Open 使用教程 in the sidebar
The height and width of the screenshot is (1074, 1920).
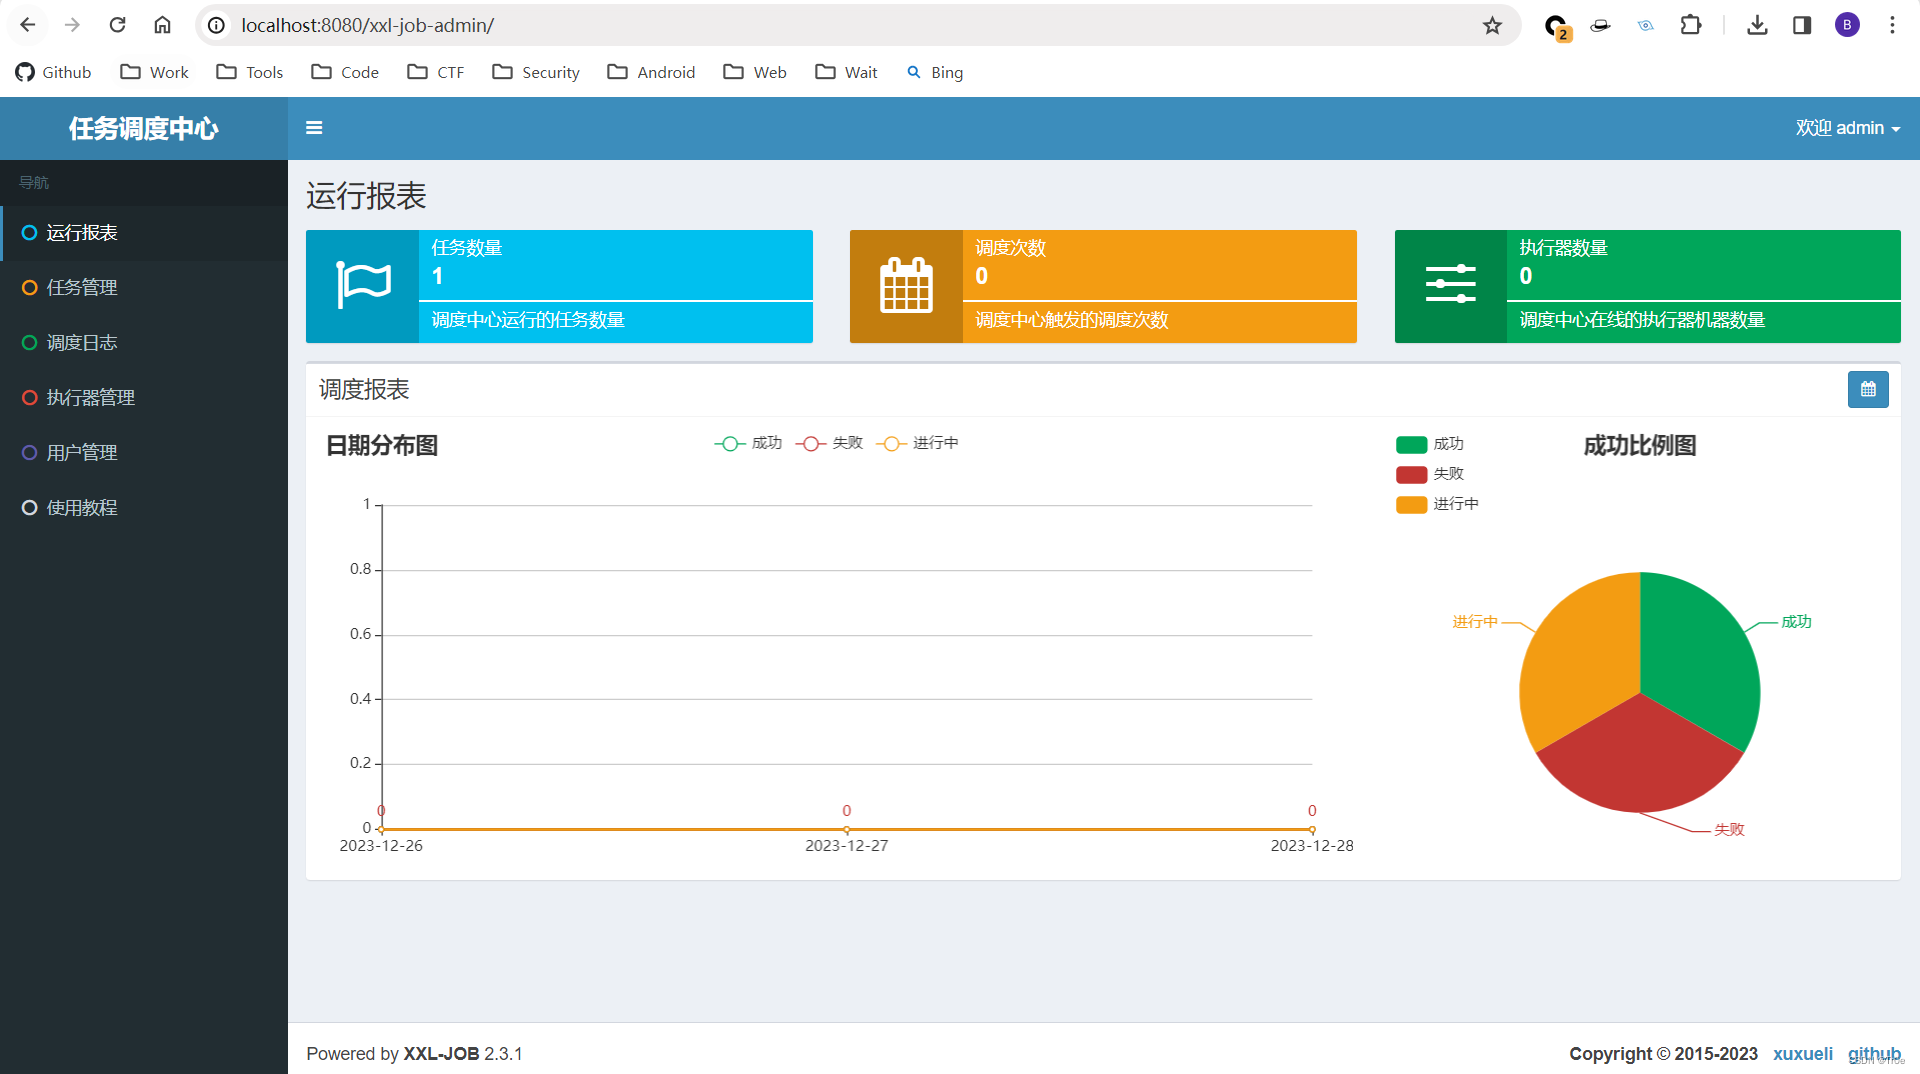[144, 508]
